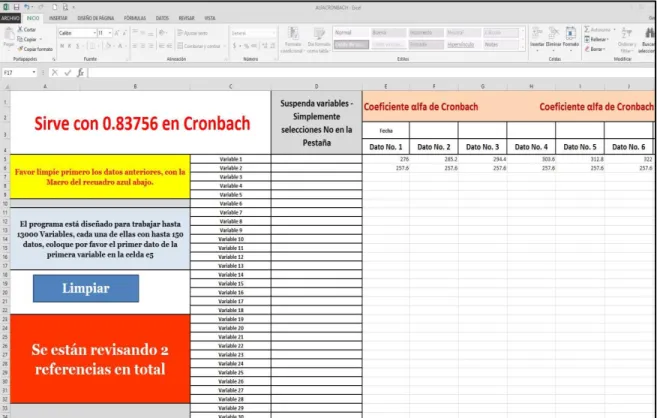Toggle italic K formatting

[x=70, y=46]
